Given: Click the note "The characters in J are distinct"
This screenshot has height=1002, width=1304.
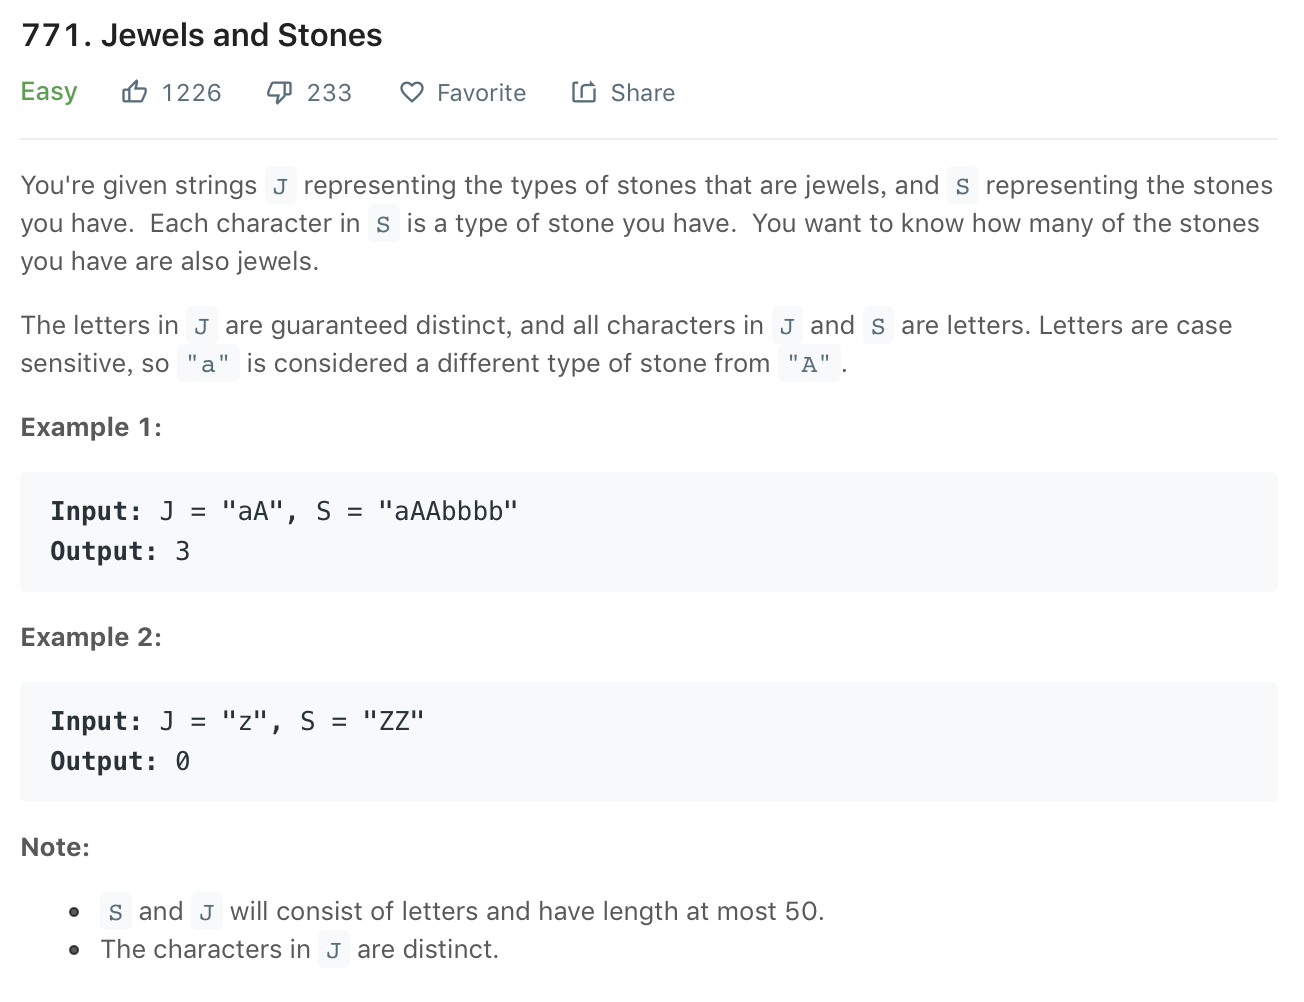Looking at the screenshot, I should [x=299, y=950].
